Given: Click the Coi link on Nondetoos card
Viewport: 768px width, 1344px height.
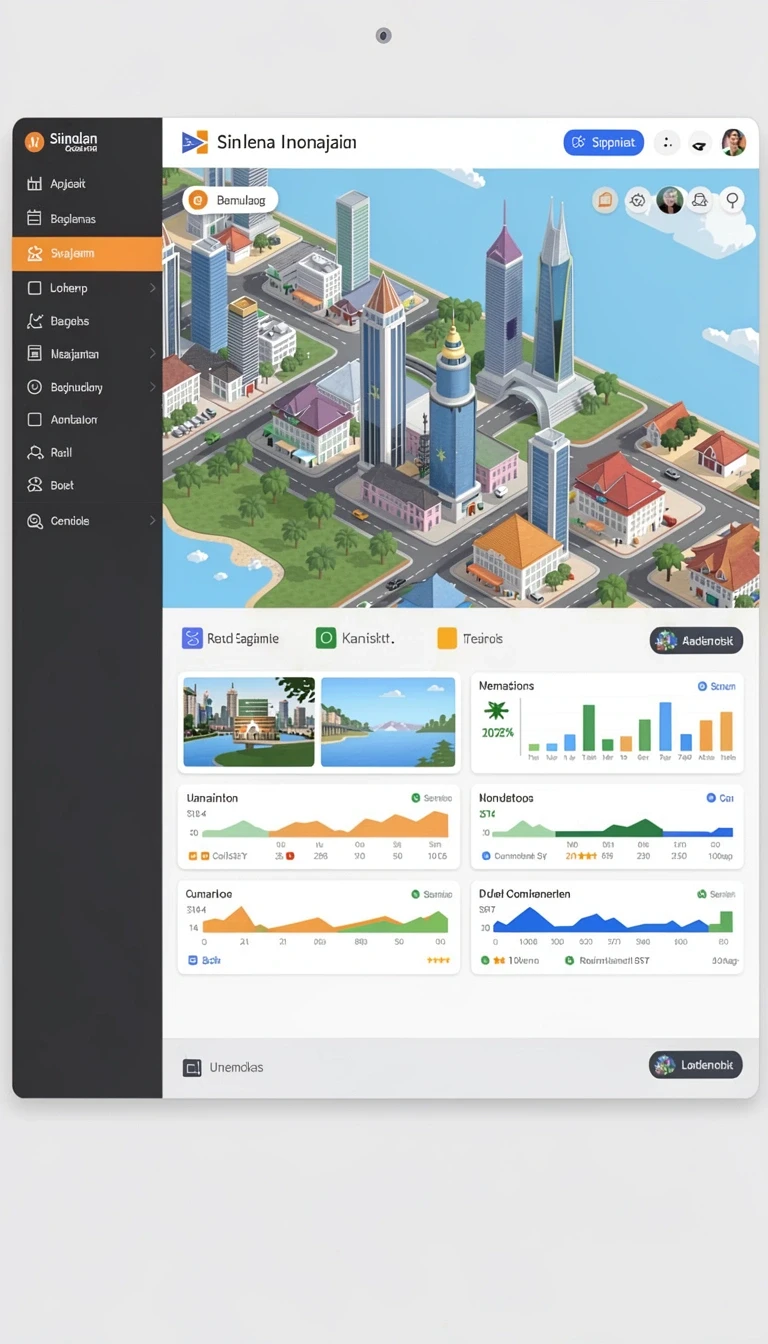Looking at the screenshot, I should click(720, 798).
